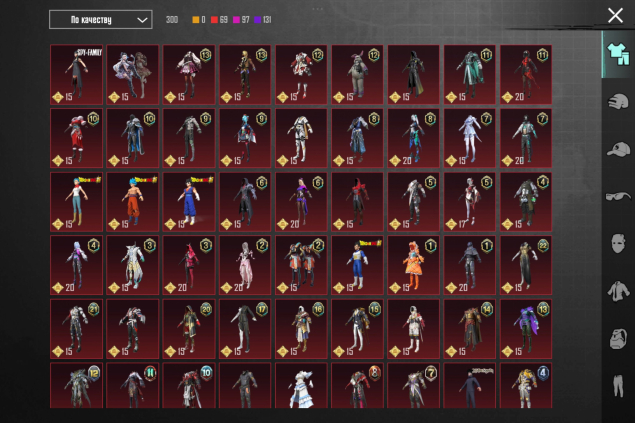The height and width of the screenshot is (423, 635).
Task: Close the inventory screen with the X
Action: click(x=615, y=16)
